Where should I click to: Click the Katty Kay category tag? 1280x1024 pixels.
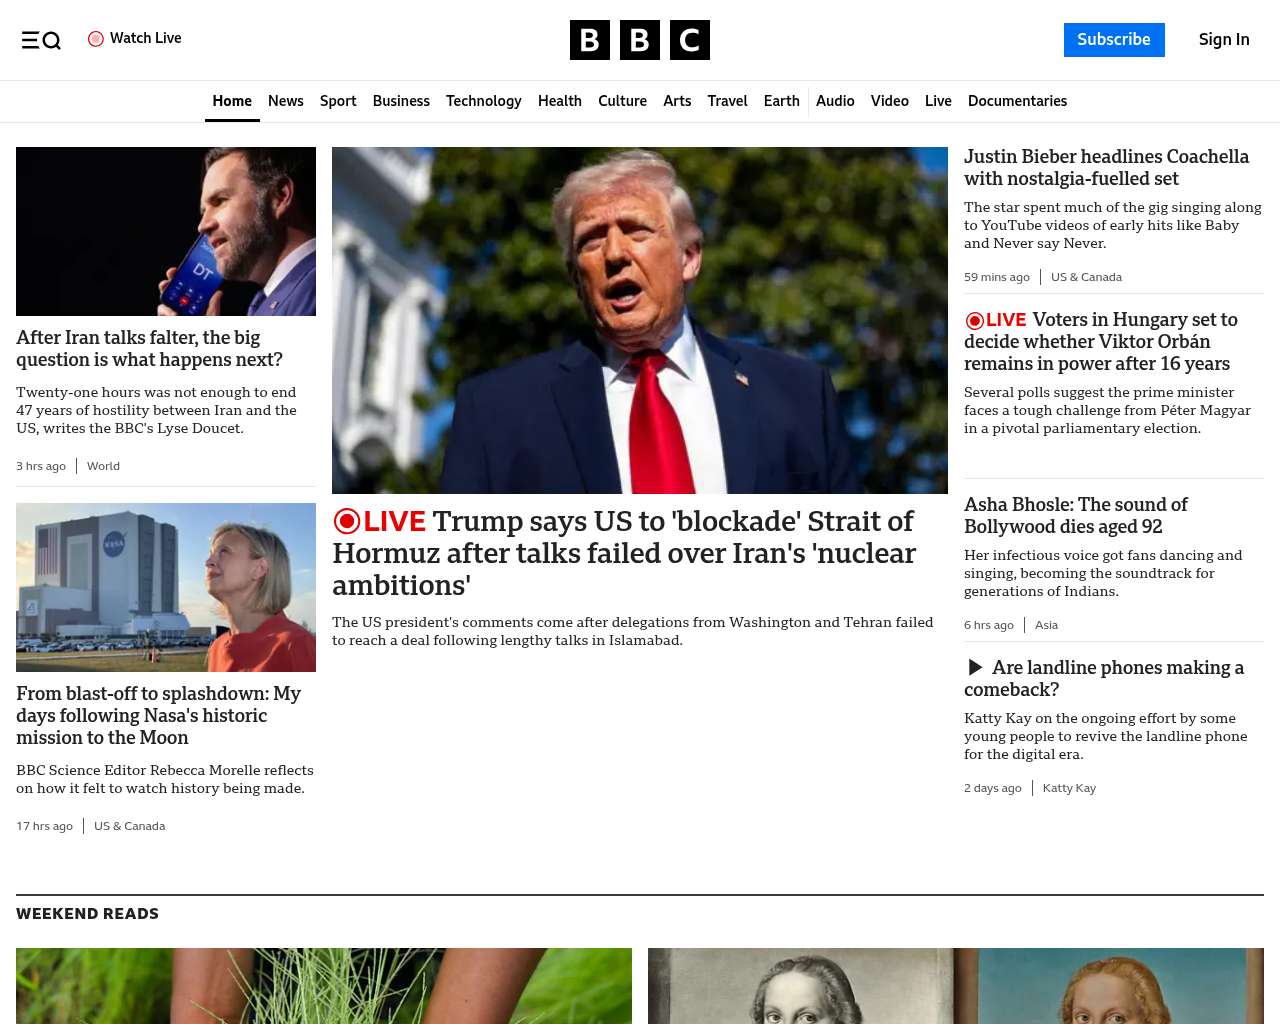point(1069,788)
